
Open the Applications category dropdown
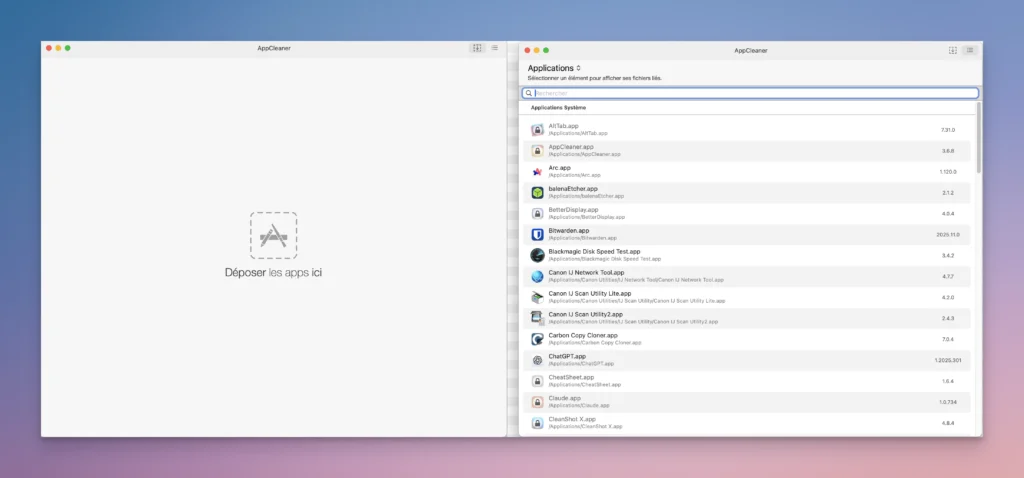pyautogui.click(x=554, y=68)
